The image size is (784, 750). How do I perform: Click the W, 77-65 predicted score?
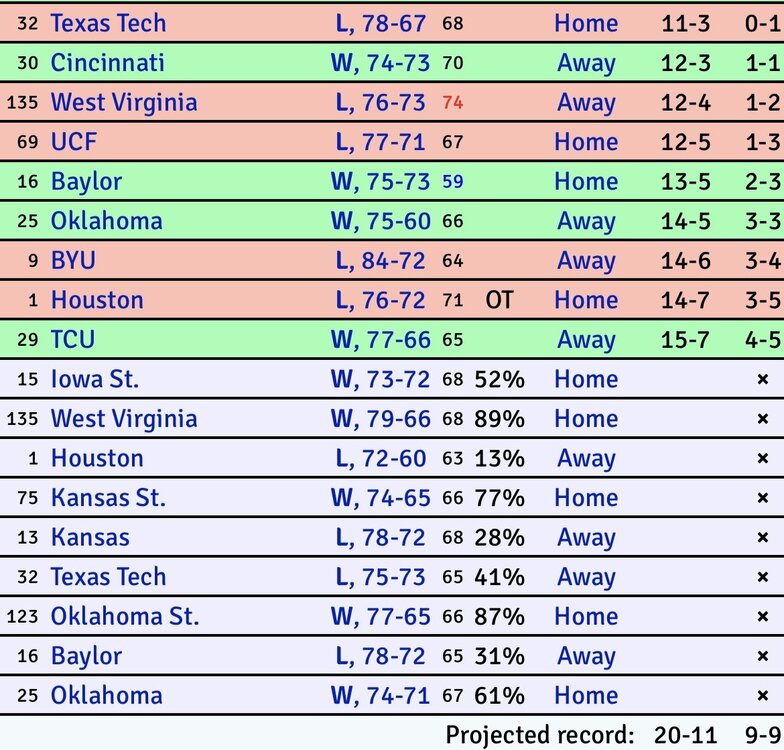coord(380,616)
